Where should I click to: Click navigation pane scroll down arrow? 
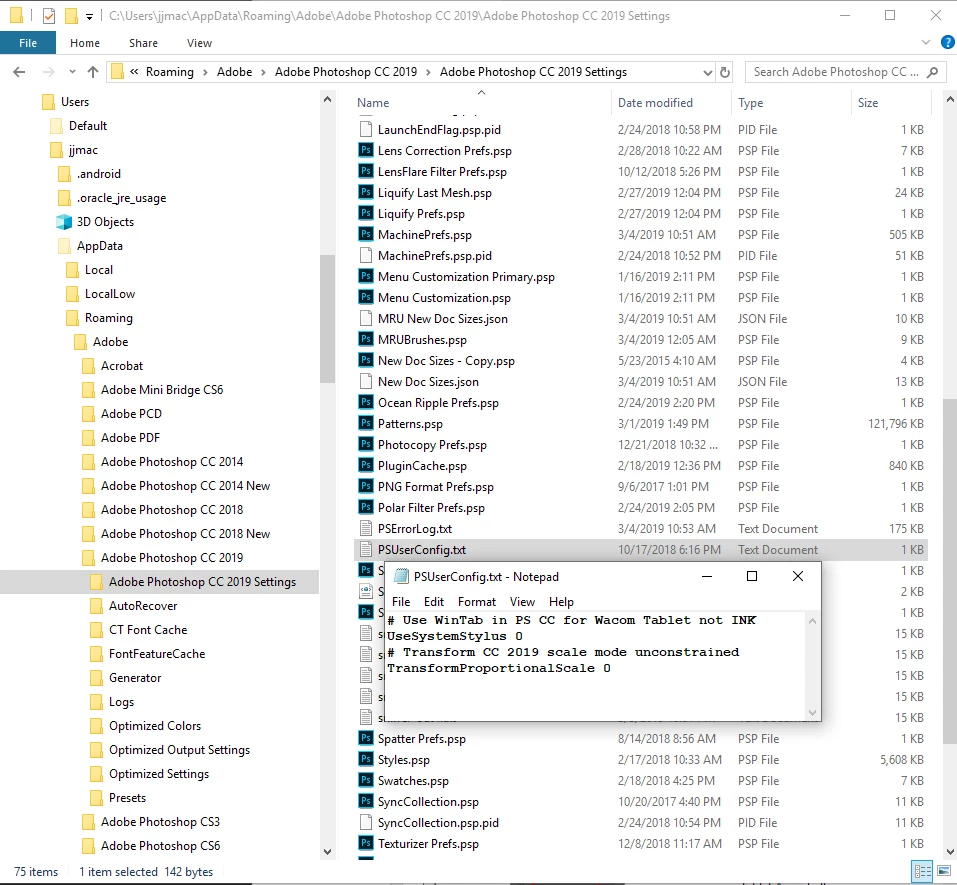pyautogui.click(x=328, y=851)
